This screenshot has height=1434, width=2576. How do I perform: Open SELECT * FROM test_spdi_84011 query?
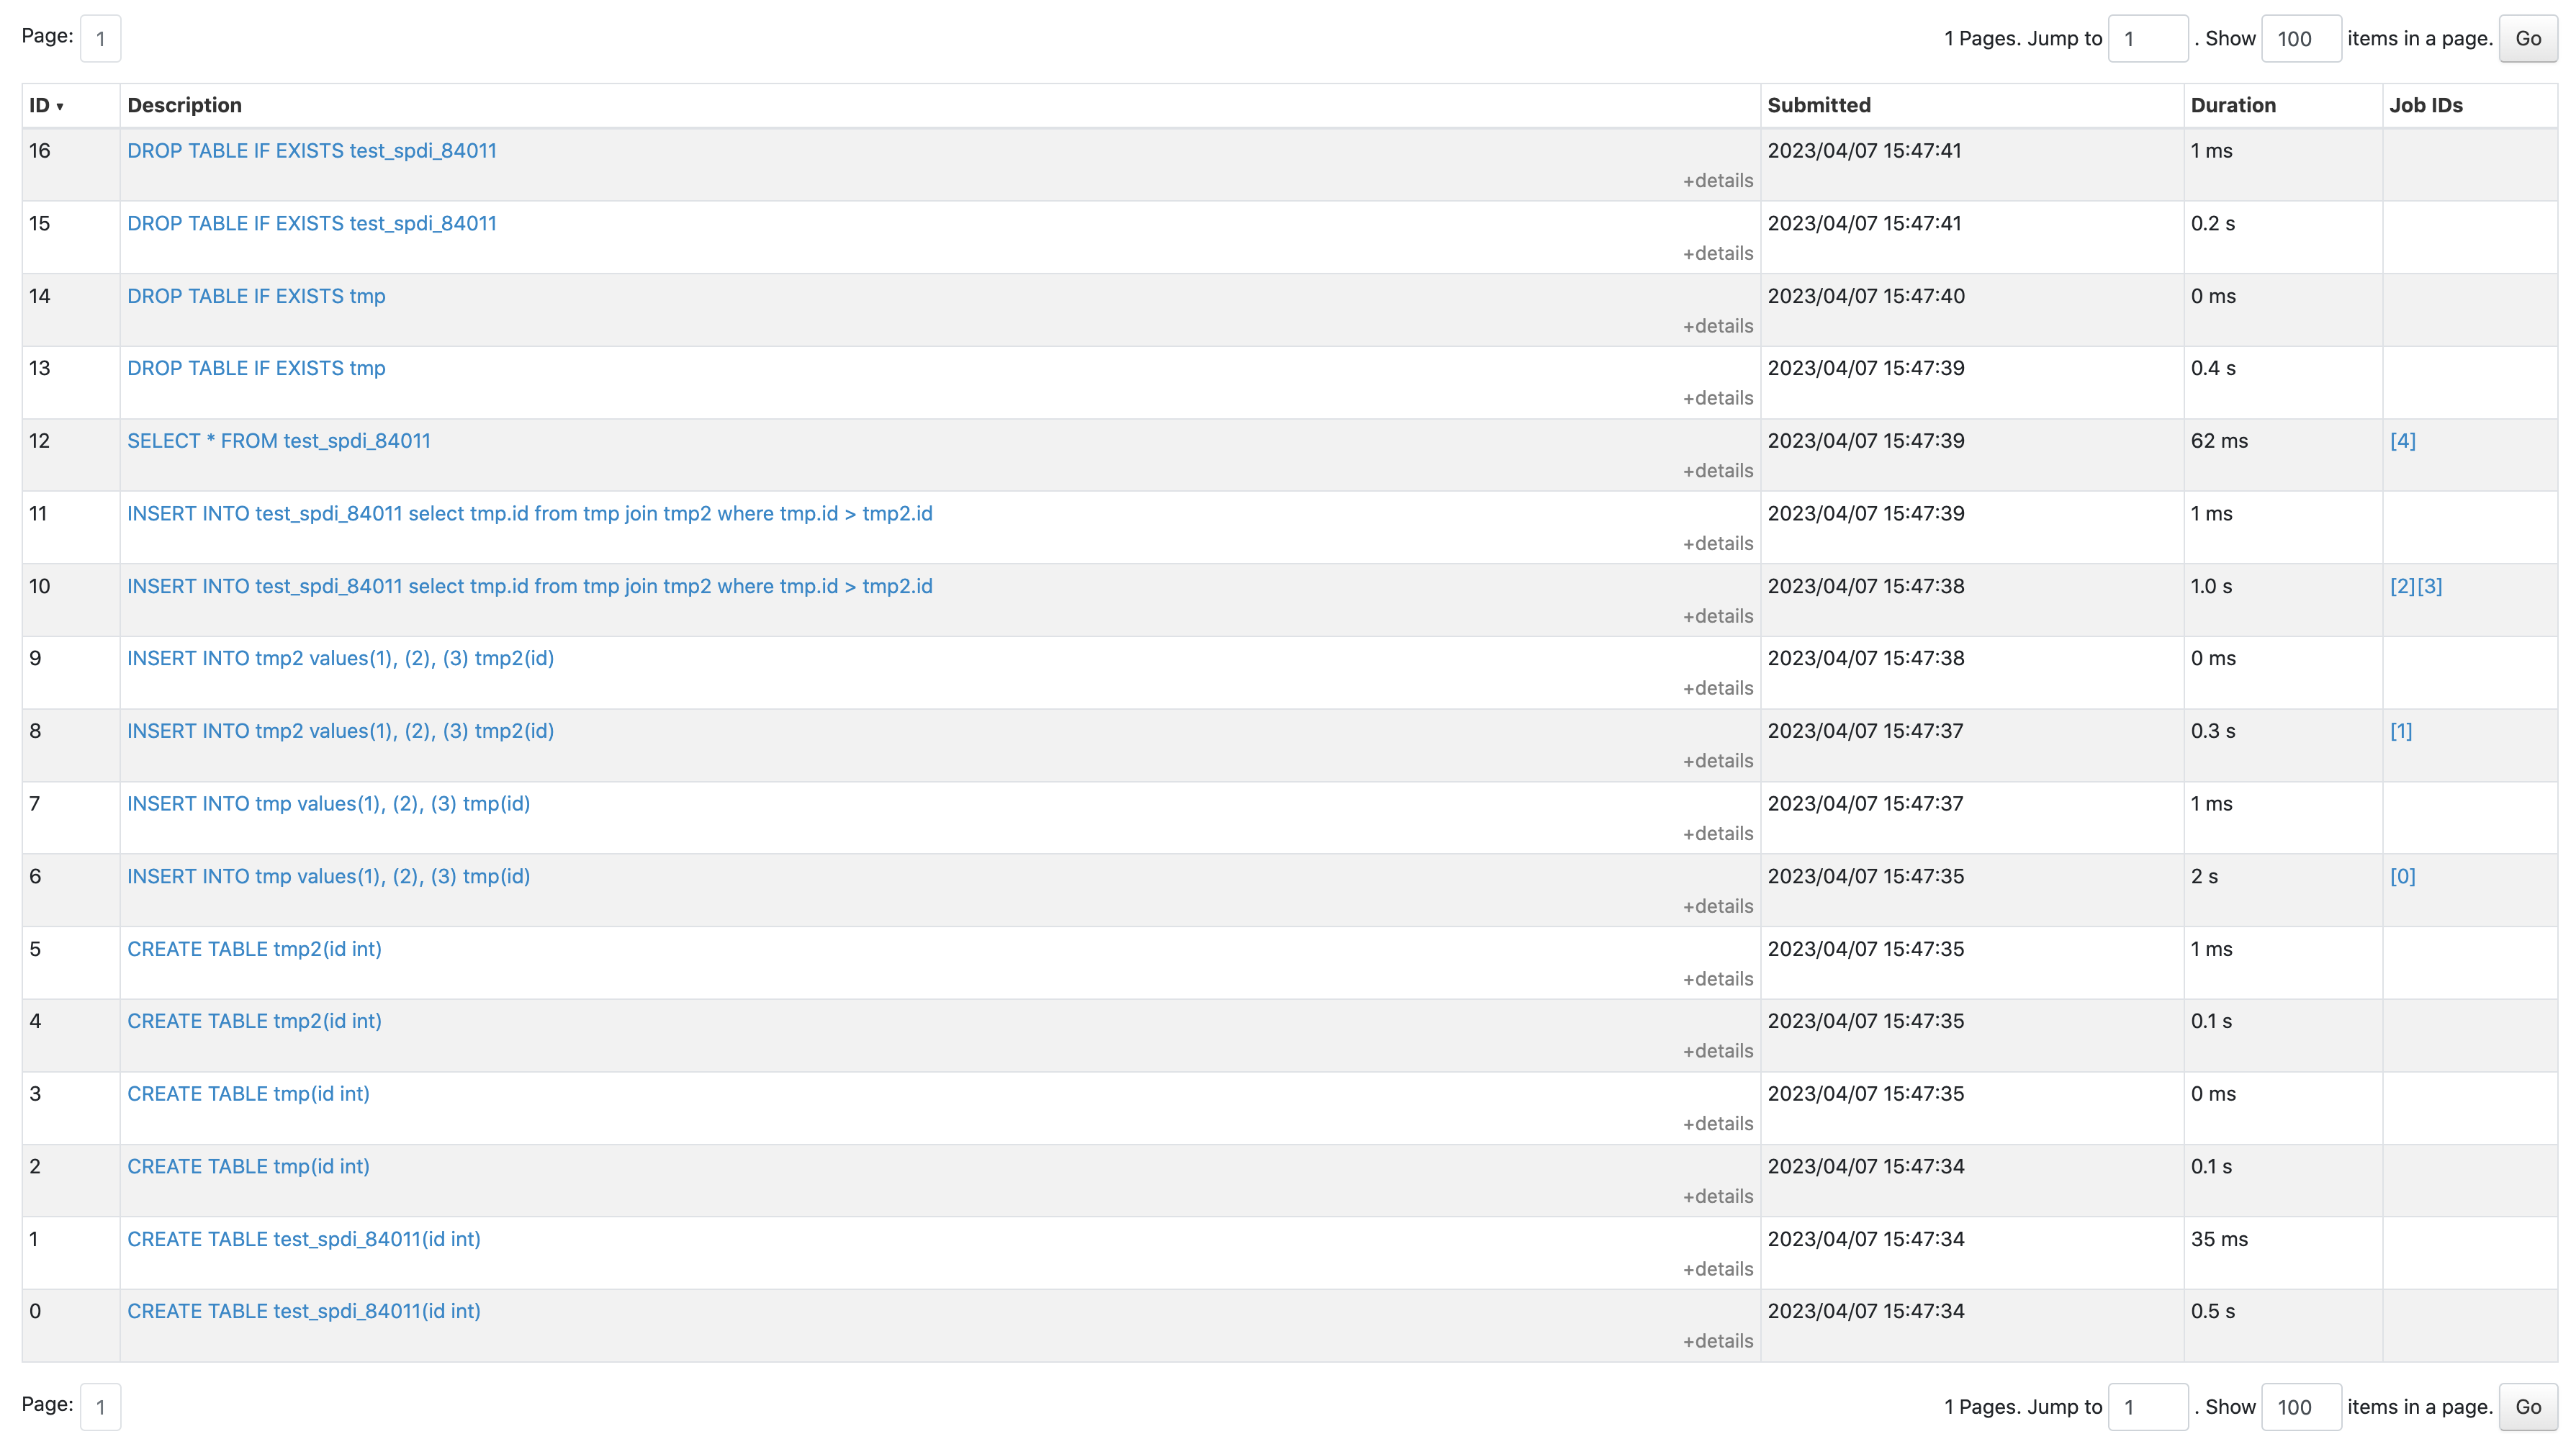(x=278, y=441)
